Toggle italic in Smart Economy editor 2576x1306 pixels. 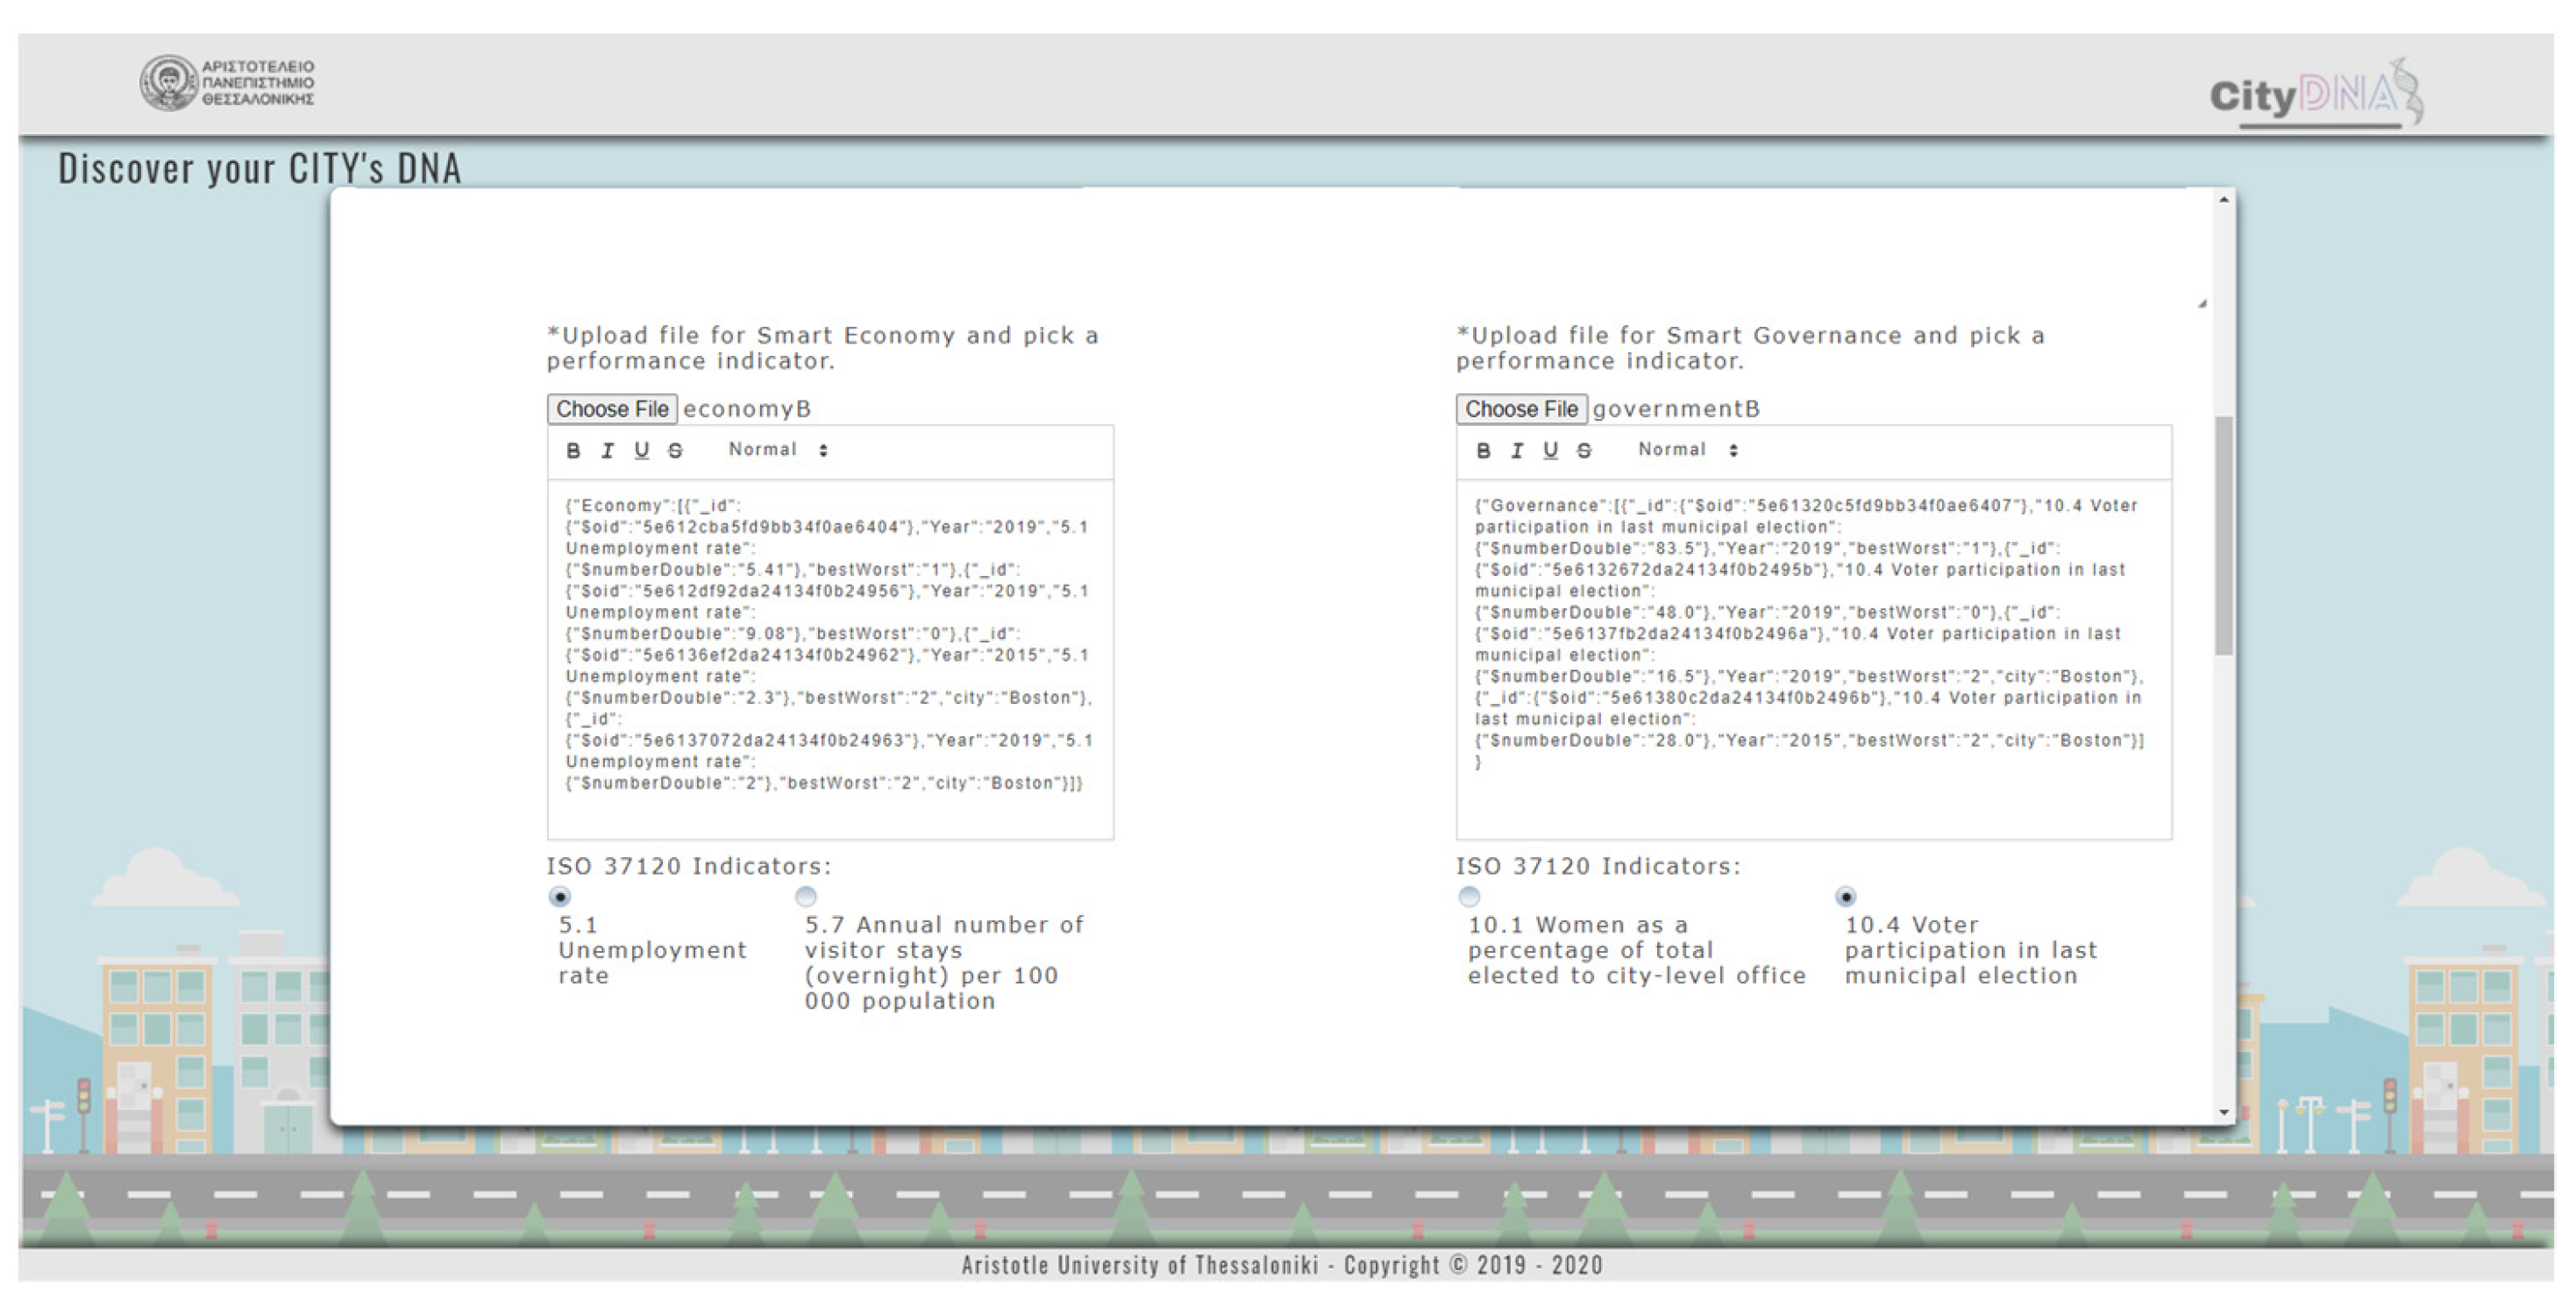607,451
